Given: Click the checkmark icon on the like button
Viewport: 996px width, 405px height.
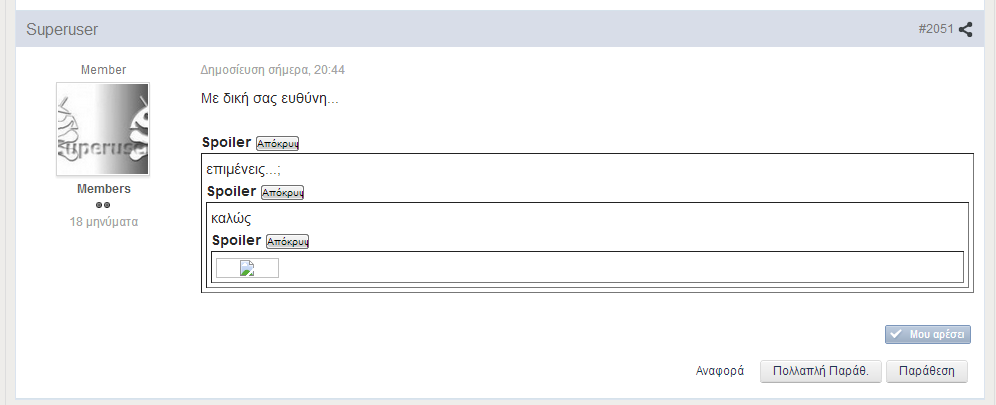Looking at the screenshot, I should 896,335.
